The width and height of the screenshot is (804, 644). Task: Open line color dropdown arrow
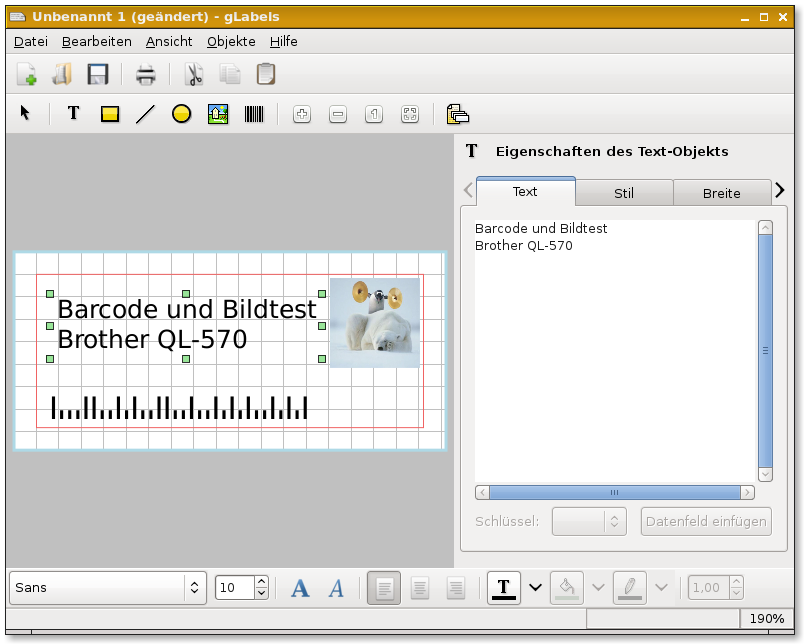click(661, 588)
